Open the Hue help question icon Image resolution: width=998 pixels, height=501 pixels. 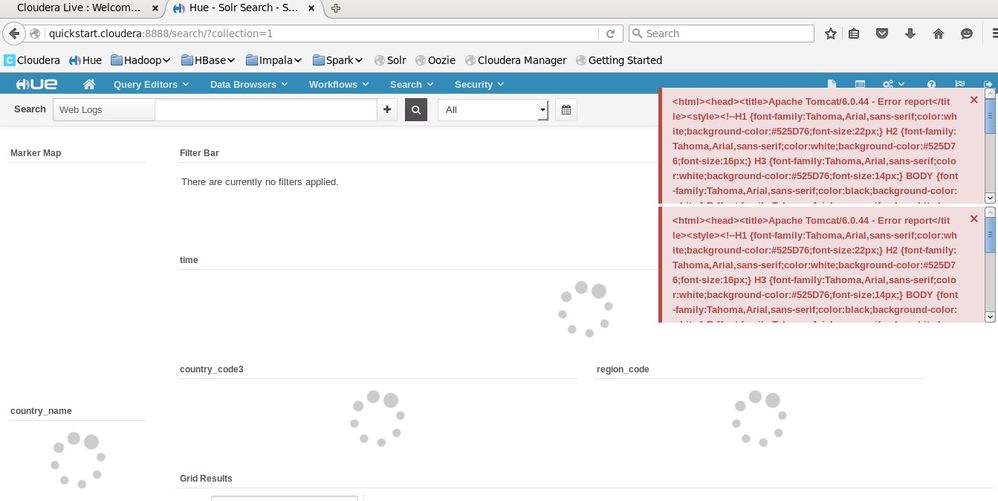click(931, 84)
